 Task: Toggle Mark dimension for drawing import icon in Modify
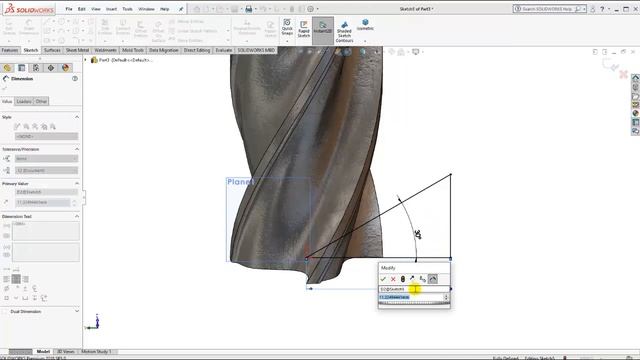433,279
